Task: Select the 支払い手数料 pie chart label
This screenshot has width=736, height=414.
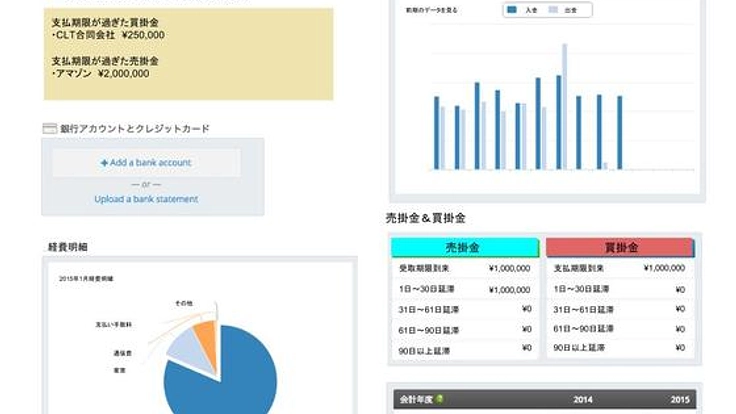Action: [x=114, y=324]
